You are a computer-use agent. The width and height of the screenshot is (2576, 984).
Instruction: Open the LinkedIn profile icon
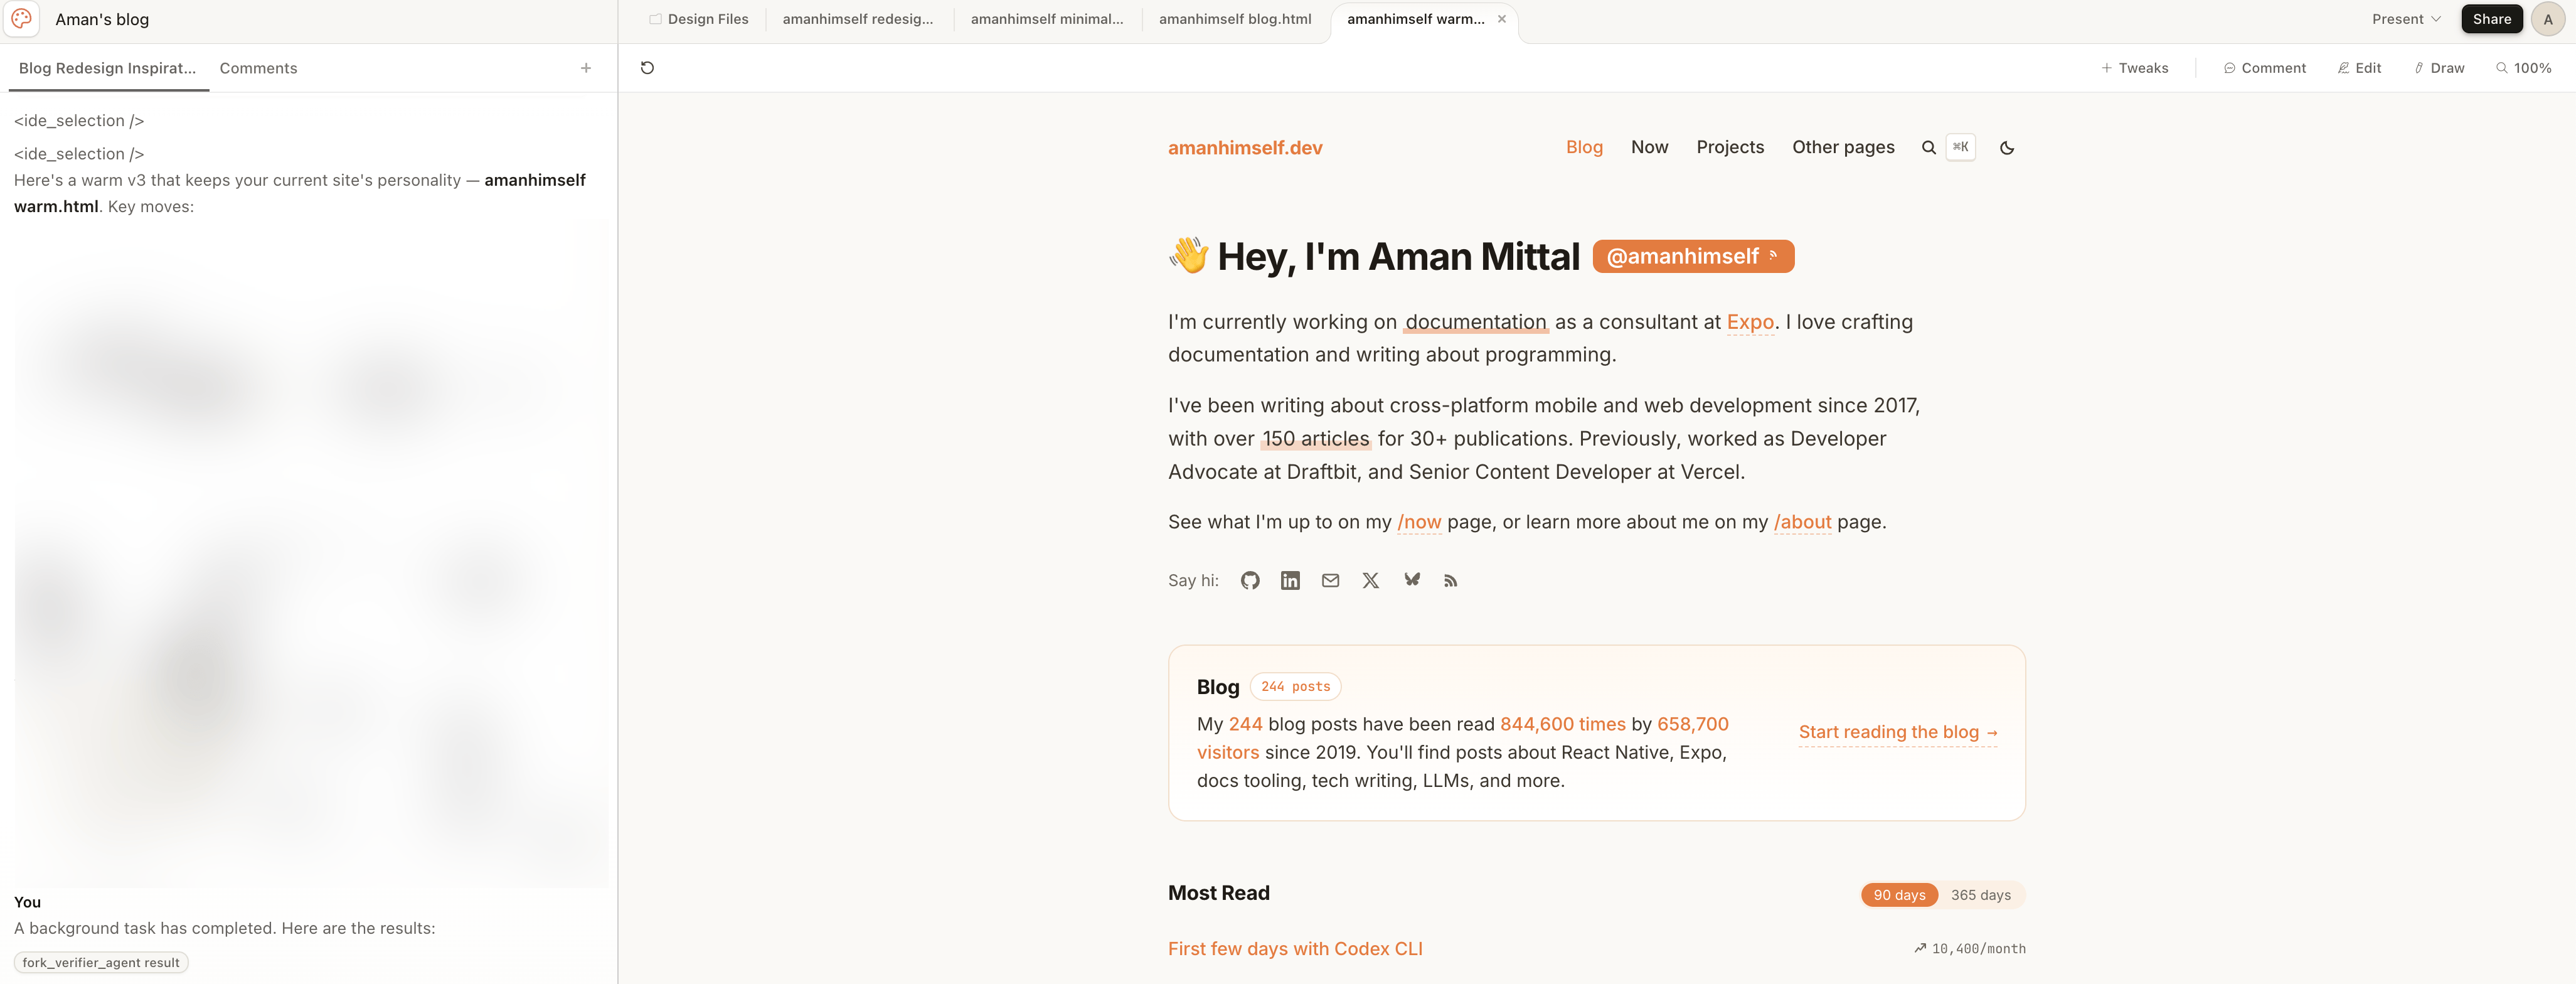point(1290,581)
